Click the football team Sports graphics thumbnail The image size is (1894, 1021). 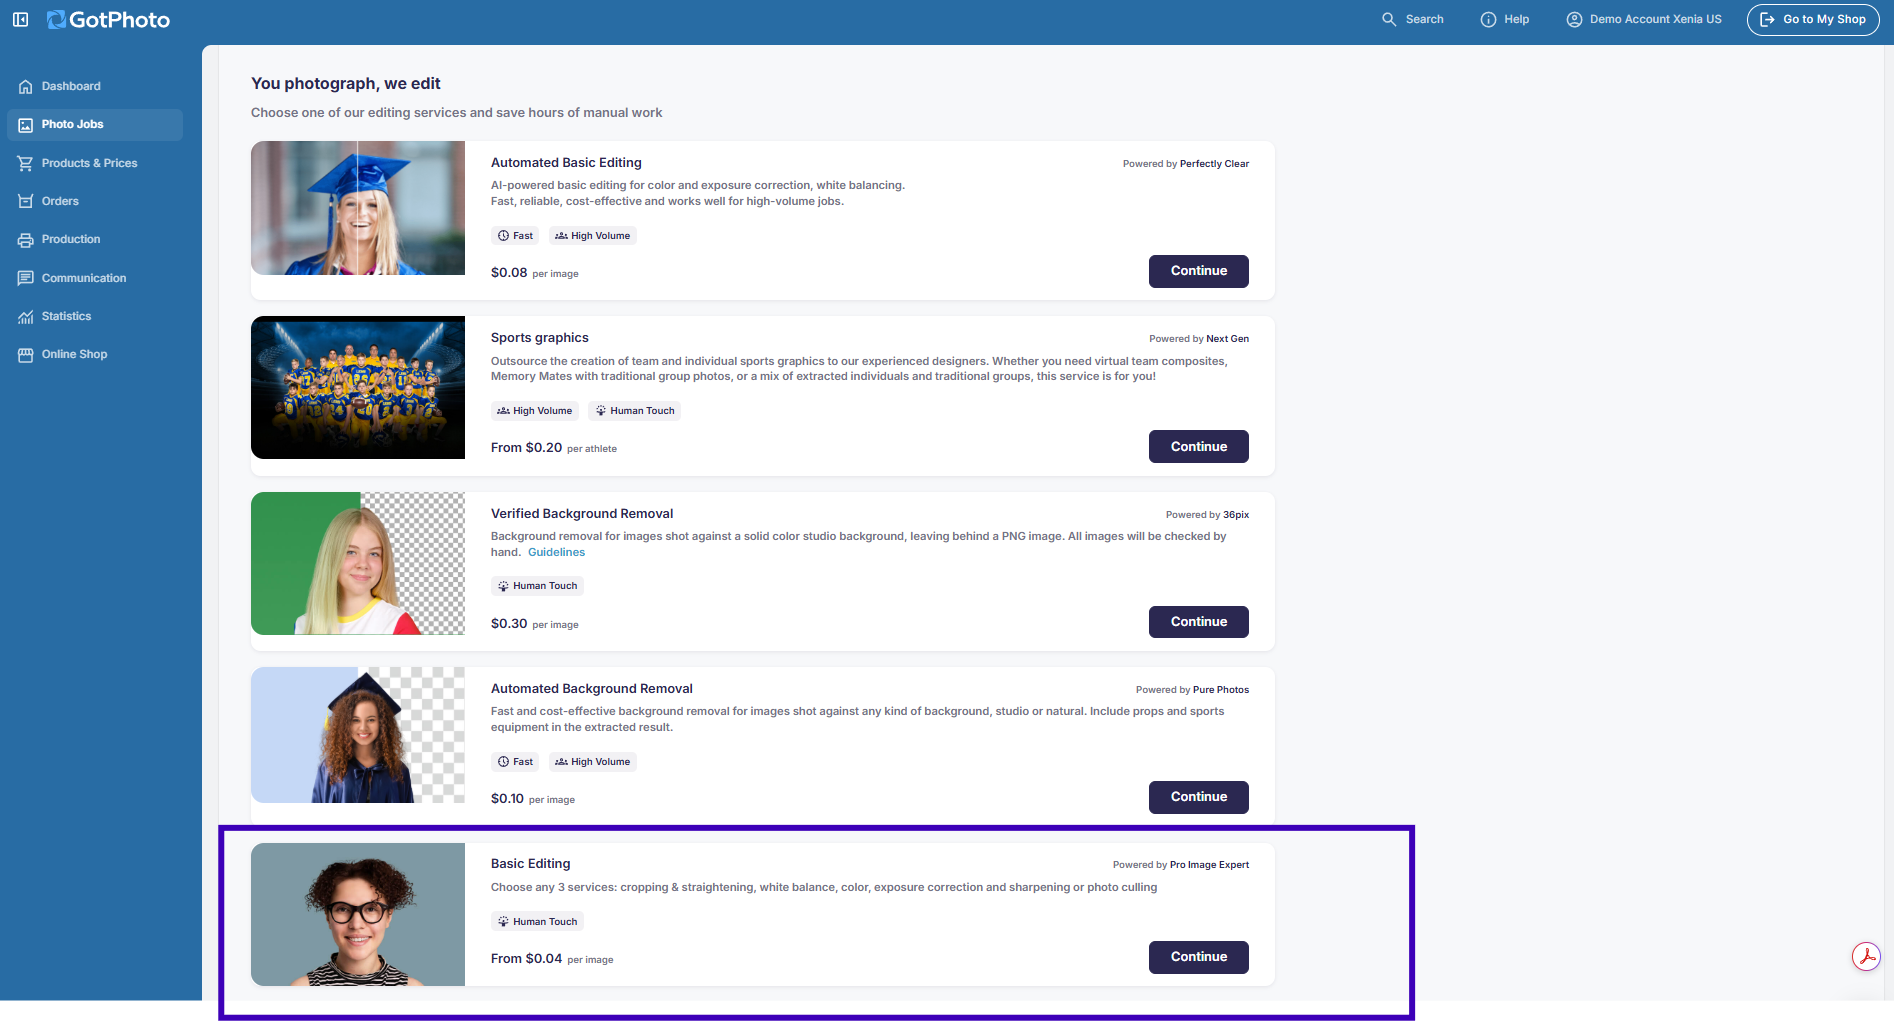point(358,387)
